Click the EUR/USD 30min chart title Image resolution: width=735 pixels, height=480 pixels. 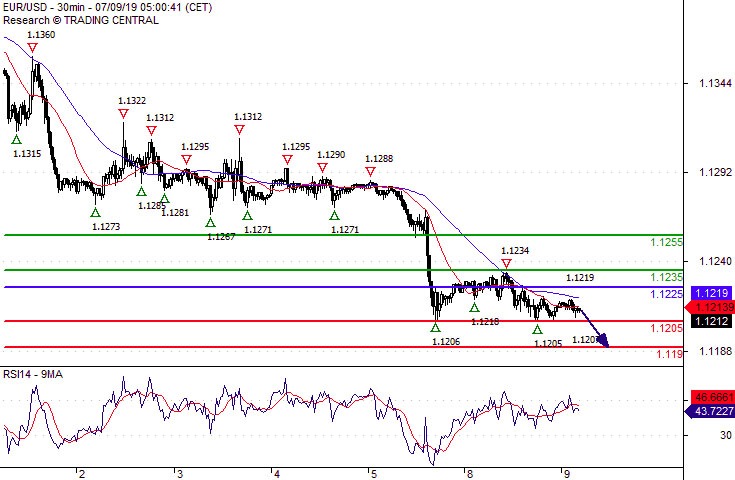point(107,8)
